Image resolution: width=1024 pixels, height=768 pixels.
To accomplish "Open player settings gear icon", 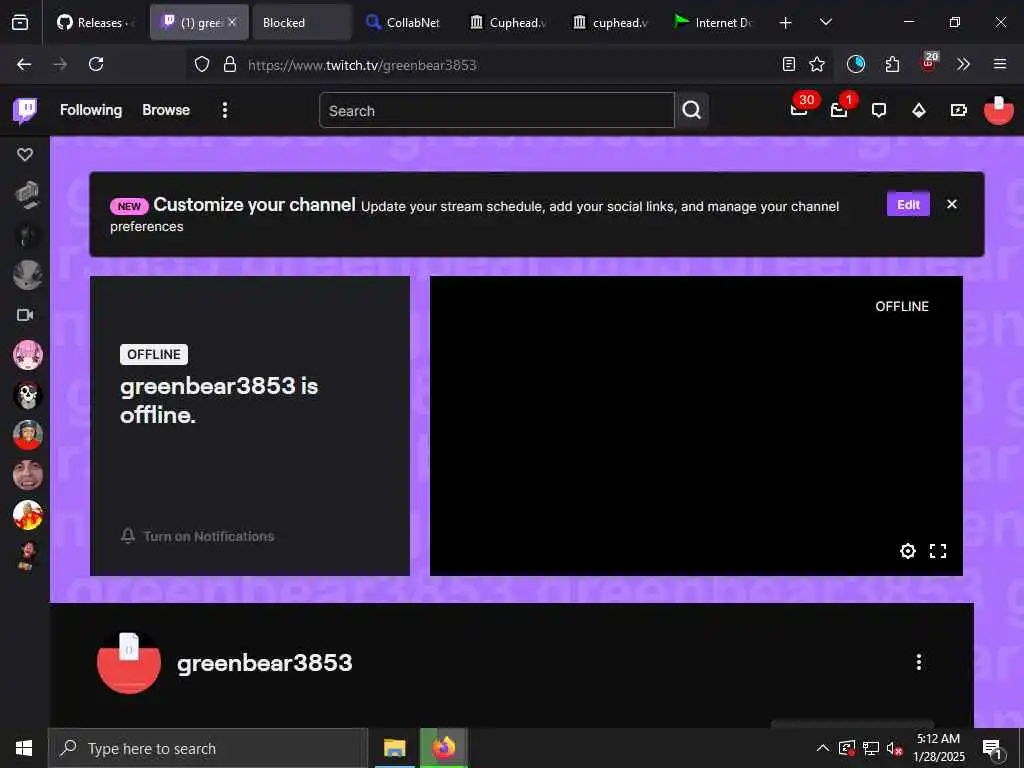I will (908, 551).
